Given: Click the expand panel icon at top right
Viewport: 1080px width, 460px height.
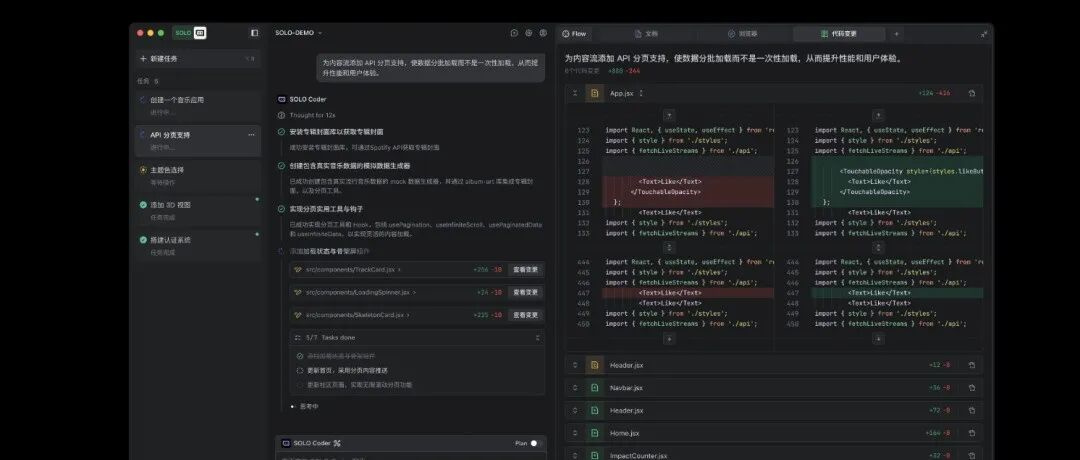Looking at the screenshot, I should [x=984, y=33].
